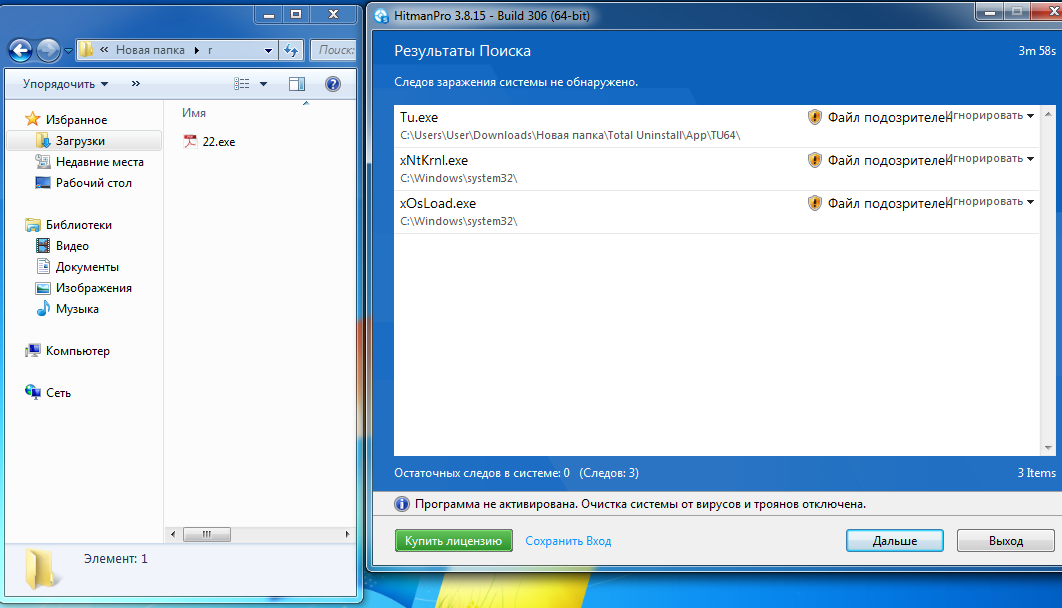Select the xNtKrnl.exe result row

(x=716, y=169)
